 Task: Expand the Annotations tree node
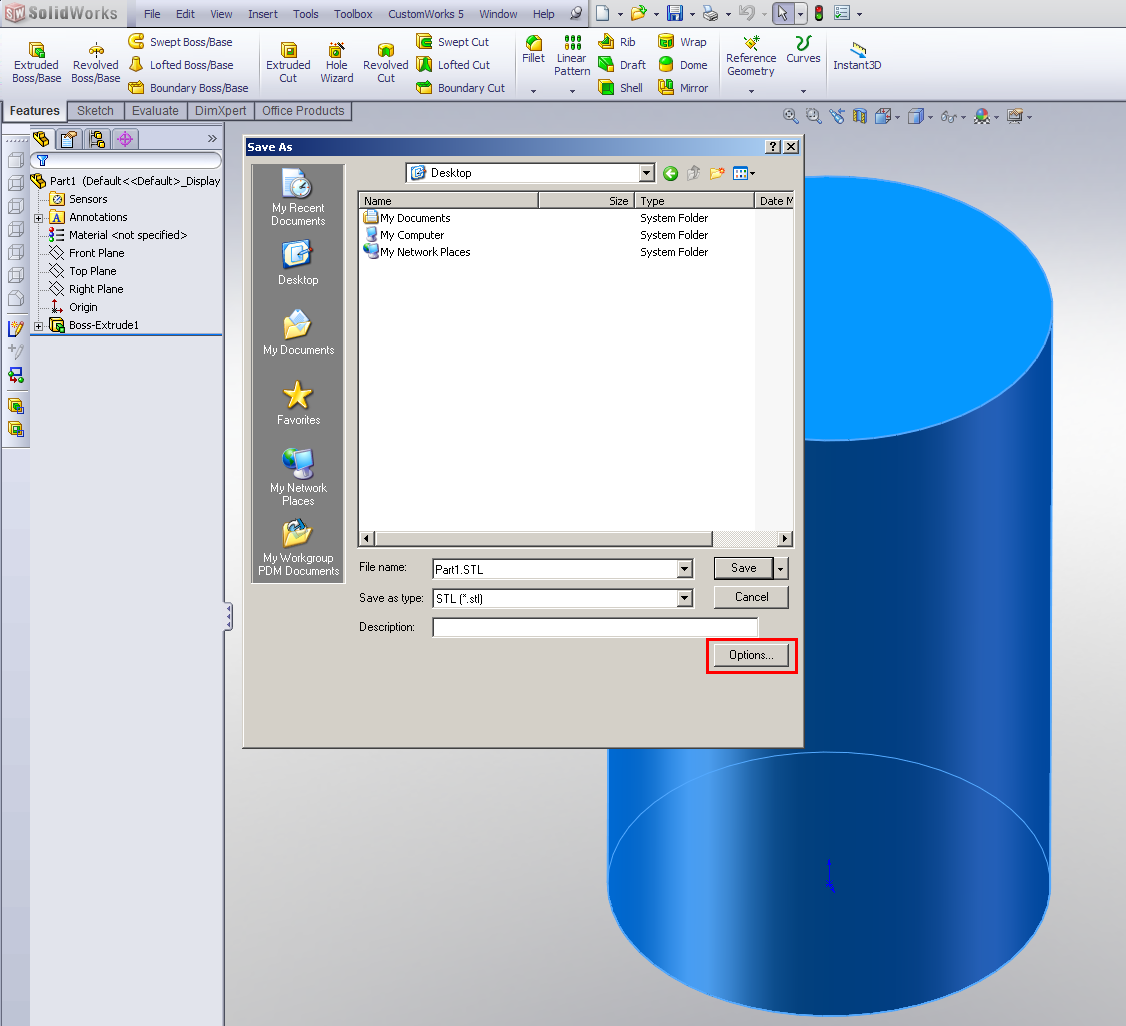click(39, 218)
